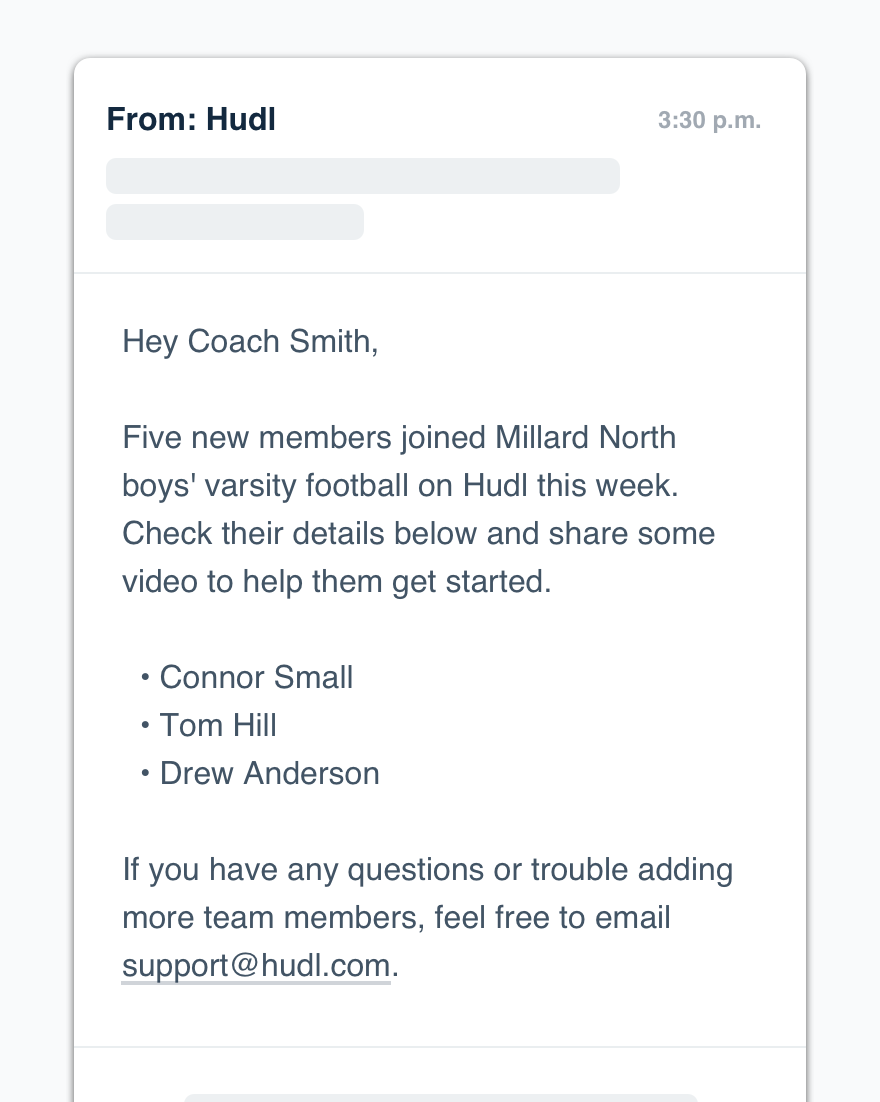This screenshot has height=1102, width=880.
Task: Click the bullet point beside Connor Small
Action: point(145,678)
